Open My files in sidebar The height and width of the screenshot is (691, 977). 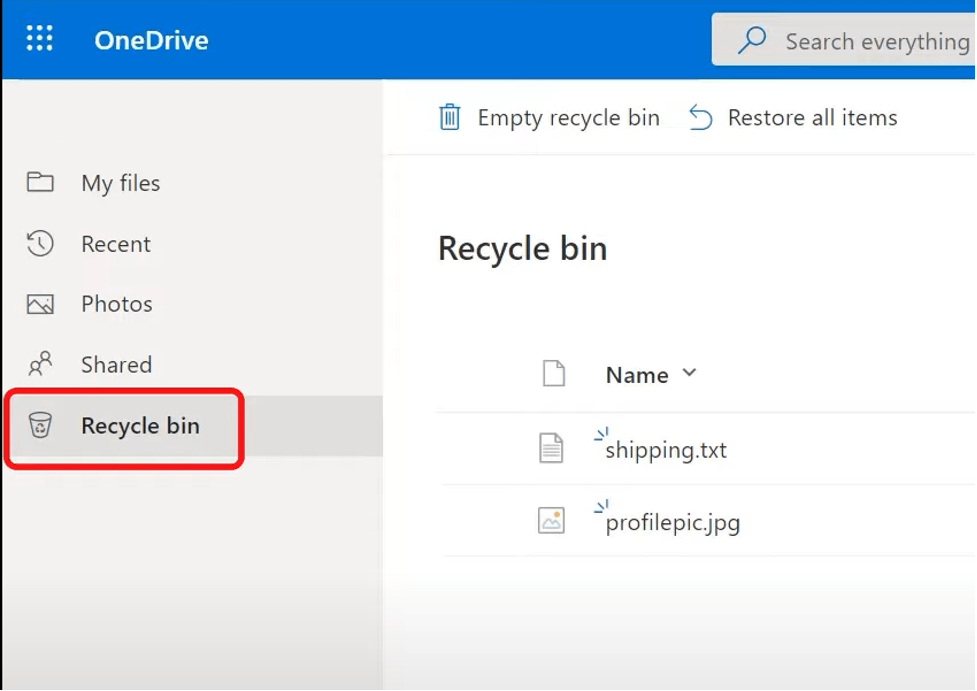pos(120,183)
